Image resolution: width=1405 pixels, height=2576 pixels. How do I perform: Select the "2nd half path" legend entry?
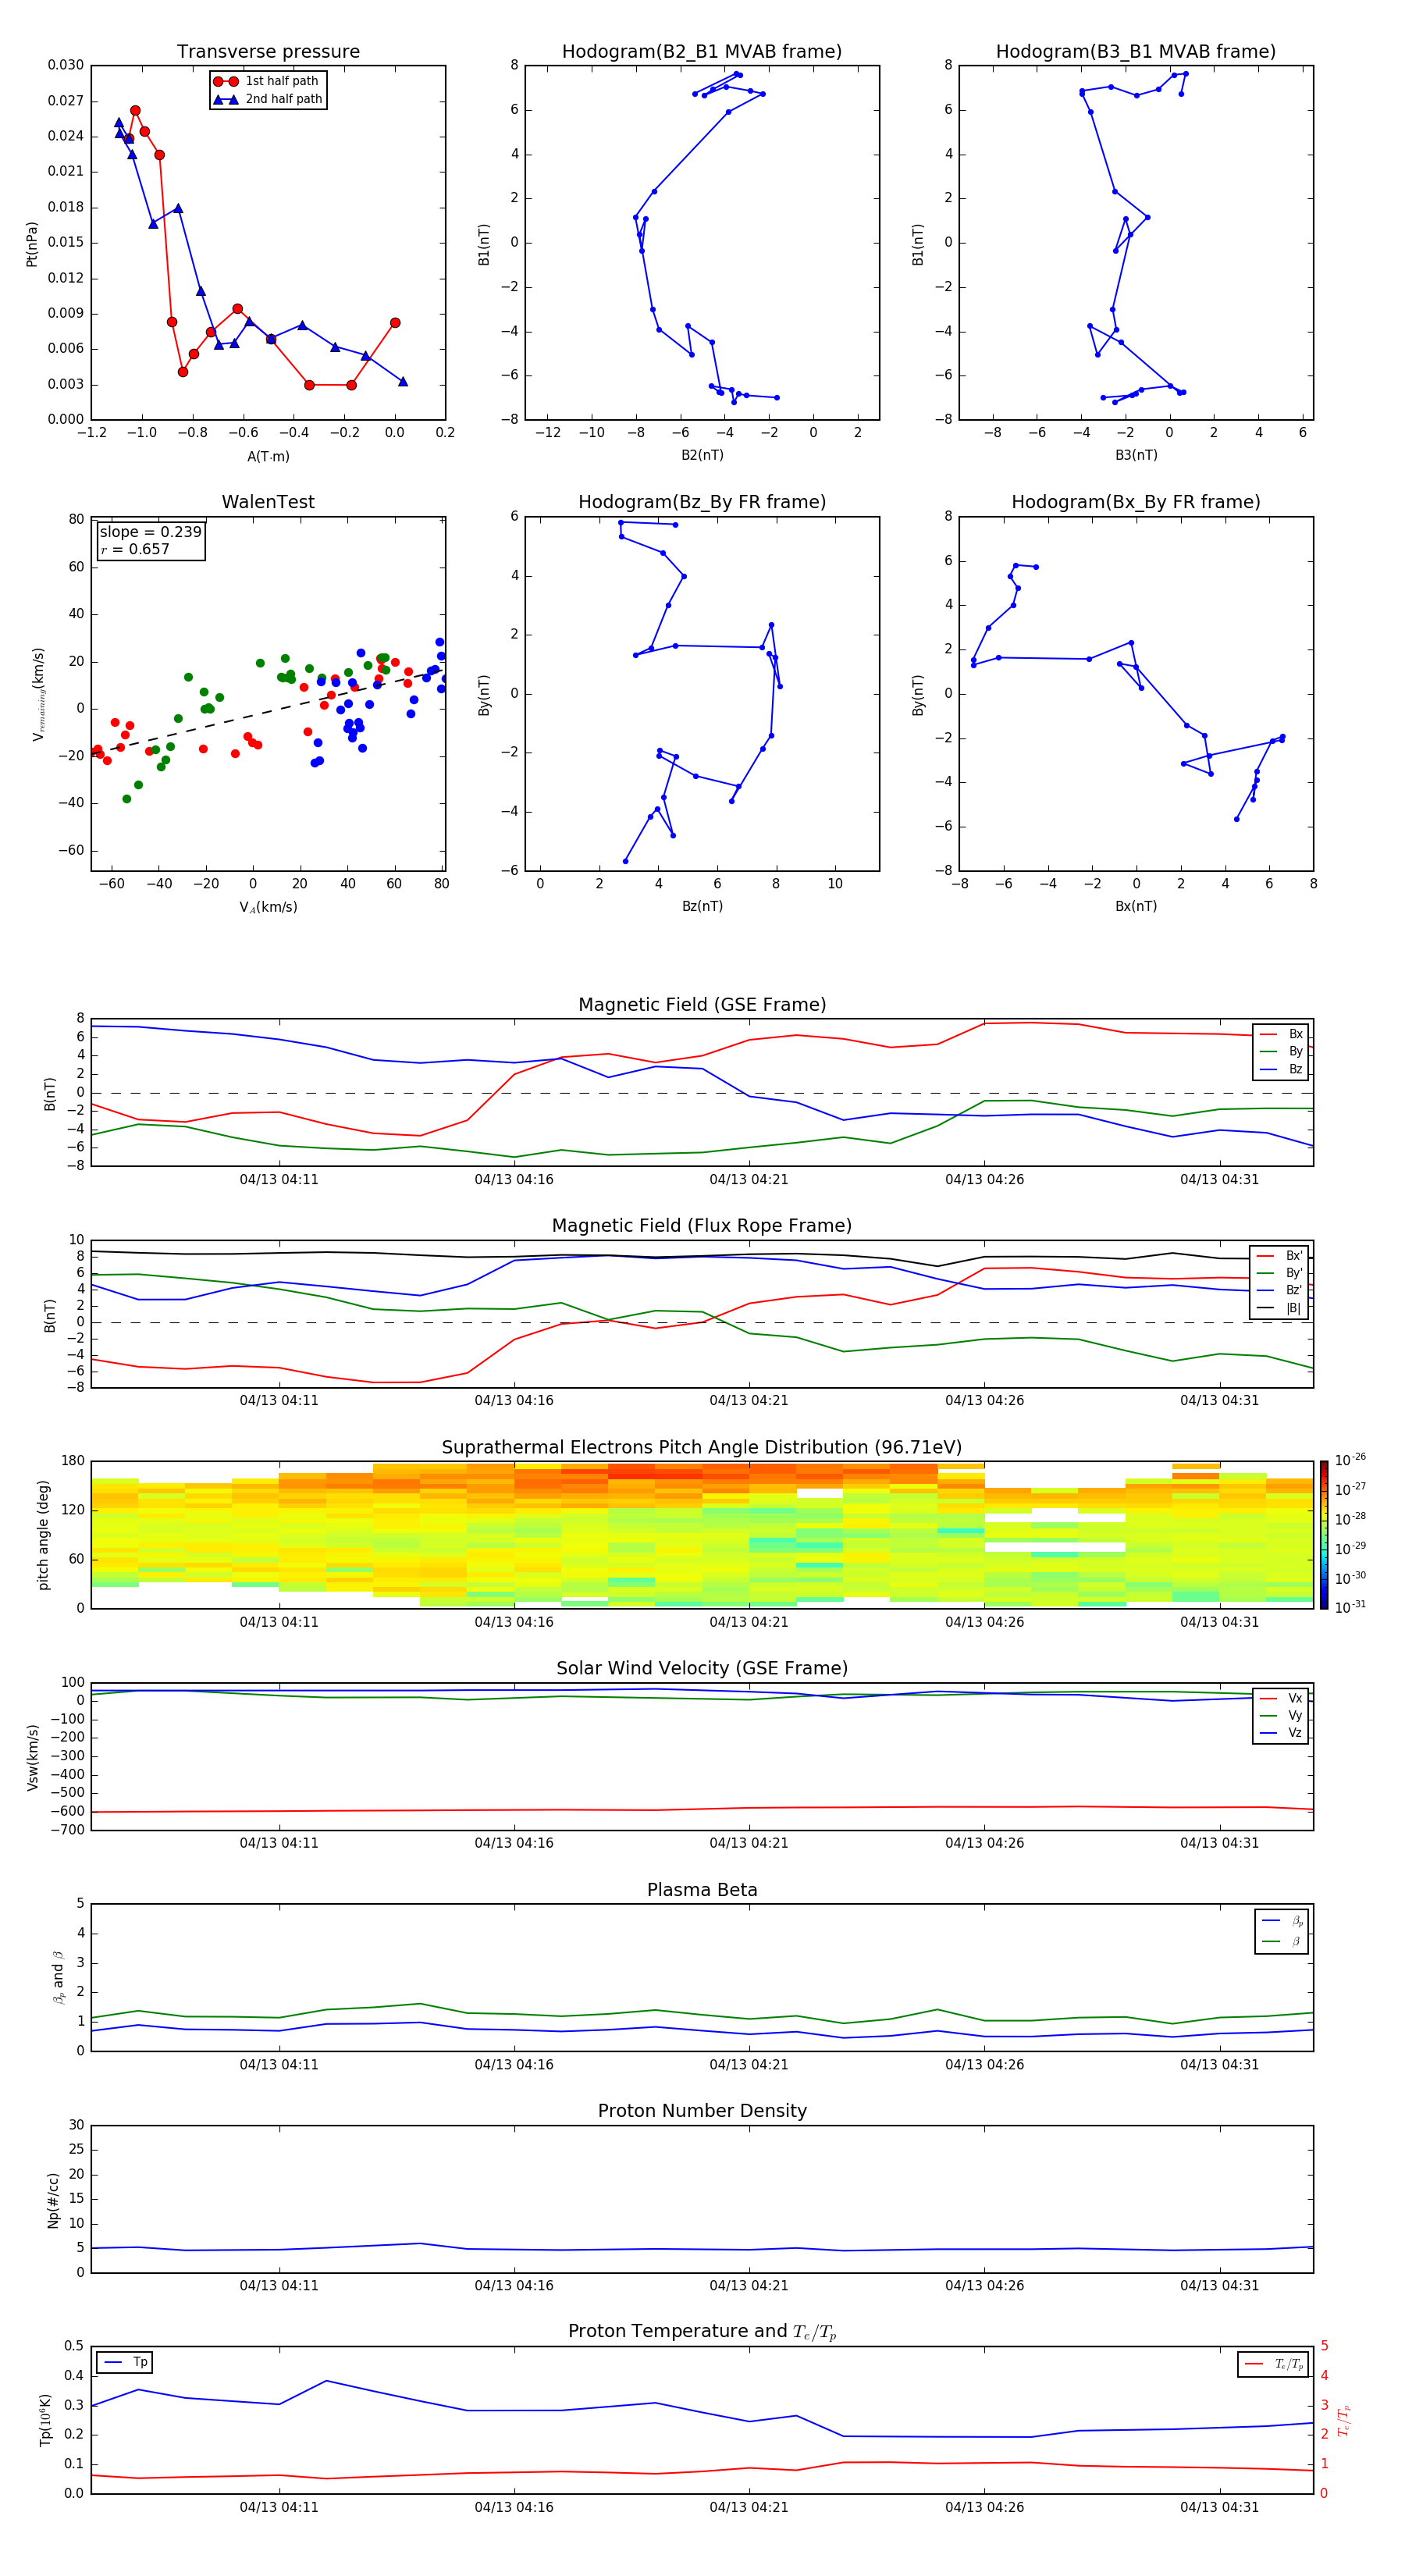(x=268, y=99)
